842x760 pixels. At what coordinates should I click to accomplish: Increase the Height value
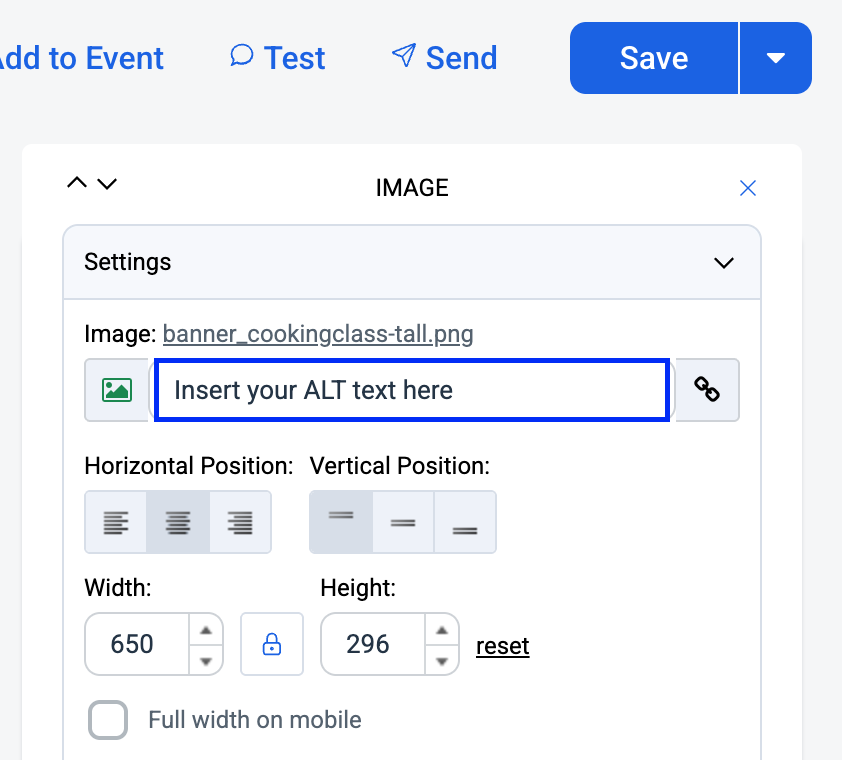coord(441,630)
